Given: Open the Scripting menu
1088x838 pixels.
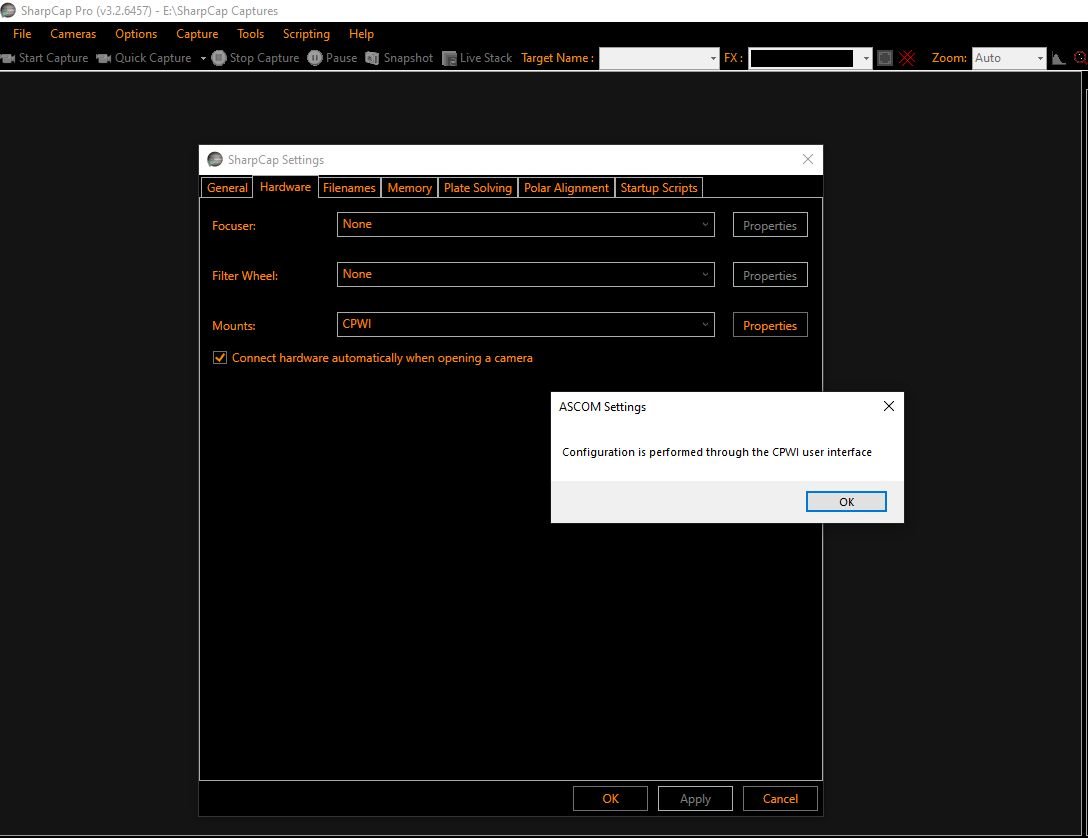Looking at the screenshot, I should point(306,34).
